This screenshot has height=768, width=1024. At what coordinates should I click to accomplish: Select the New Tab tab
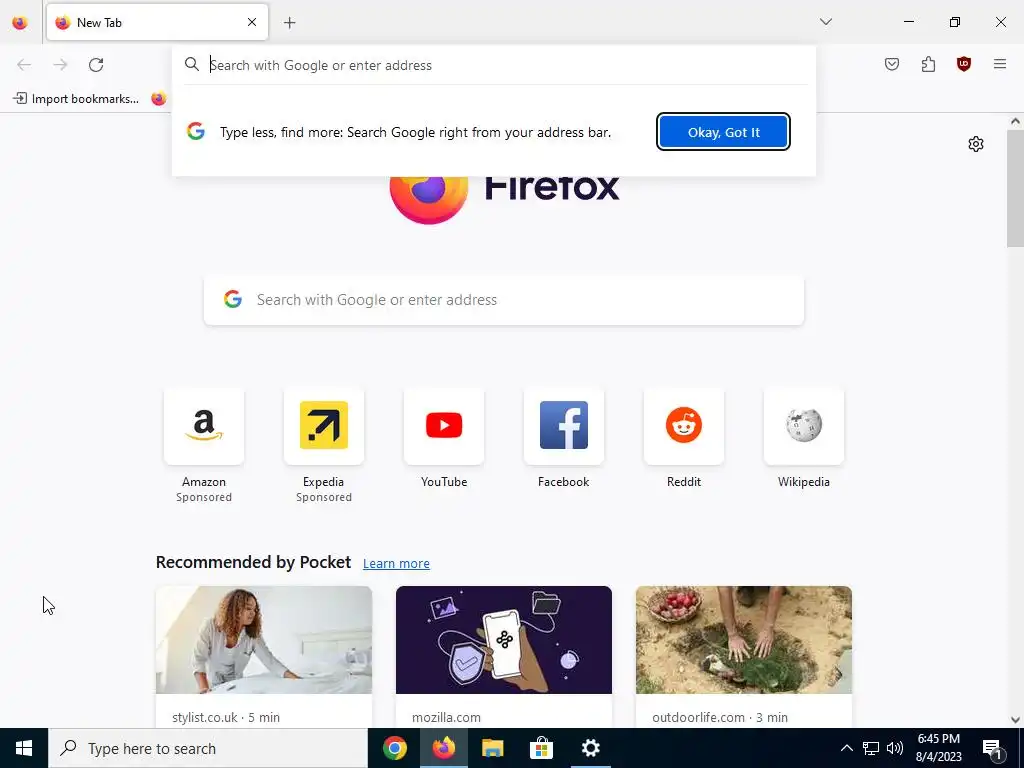(x=157, y=22)
